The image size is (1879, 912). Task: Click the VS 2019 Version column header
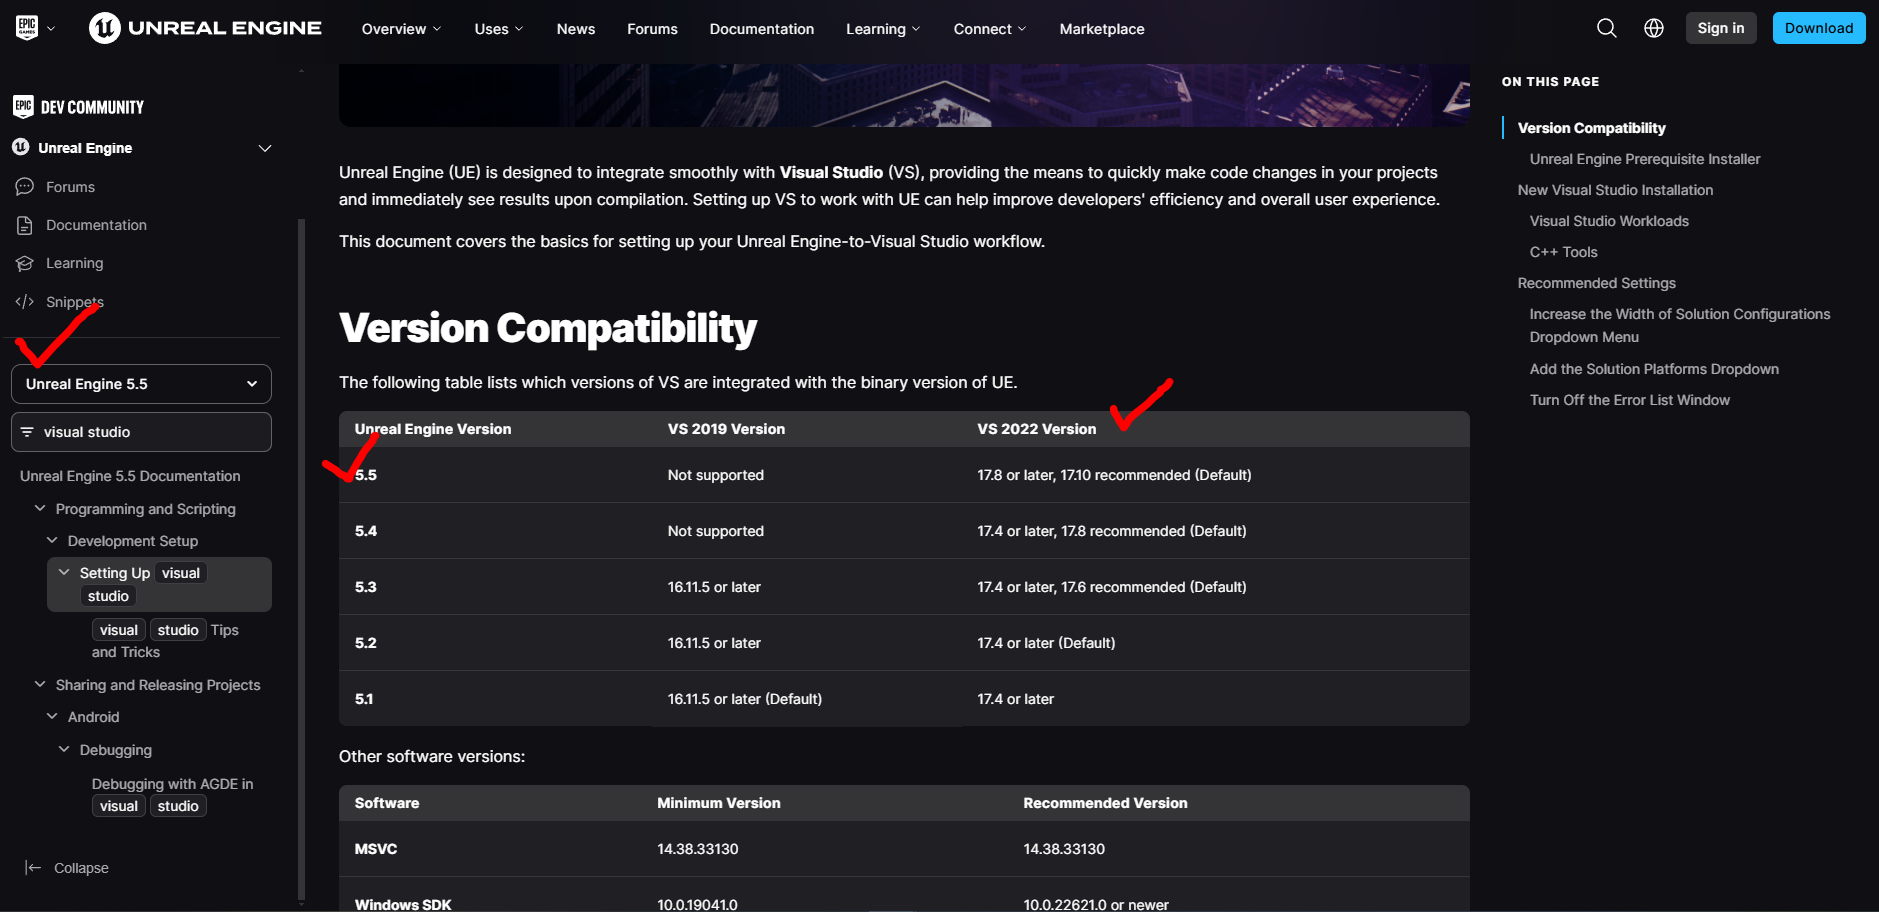click(726, 429)
